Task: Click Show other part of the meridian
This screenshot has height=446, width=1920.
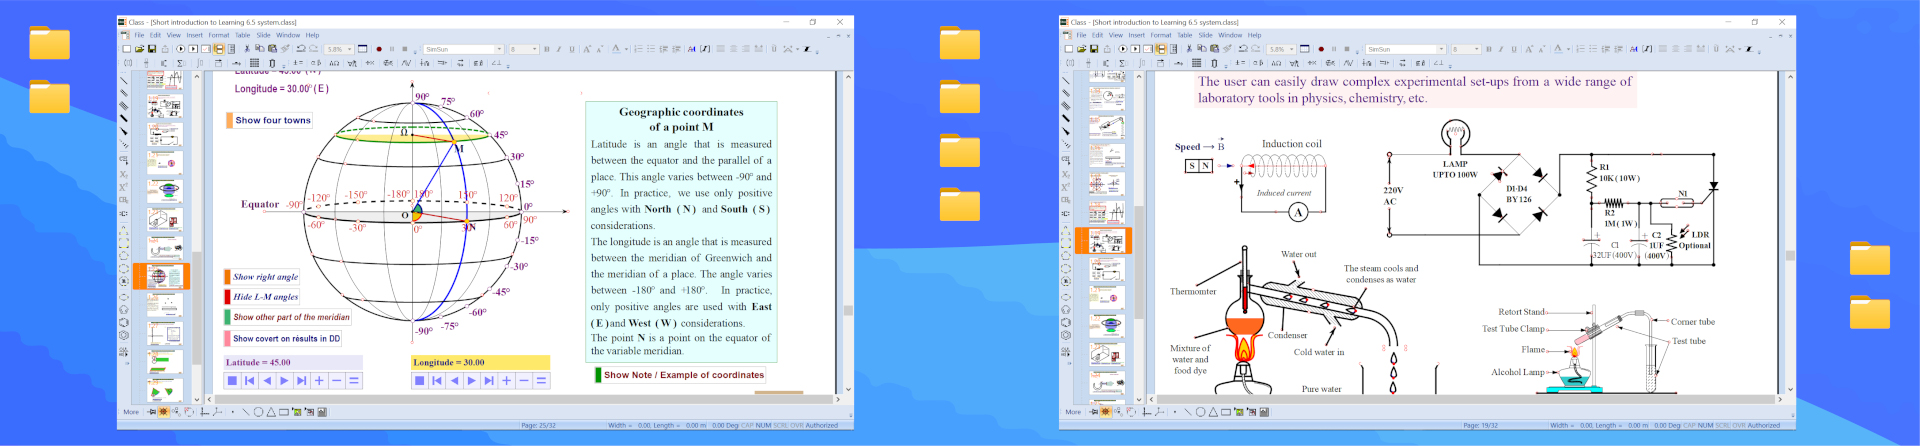Action: click(288, 317)
